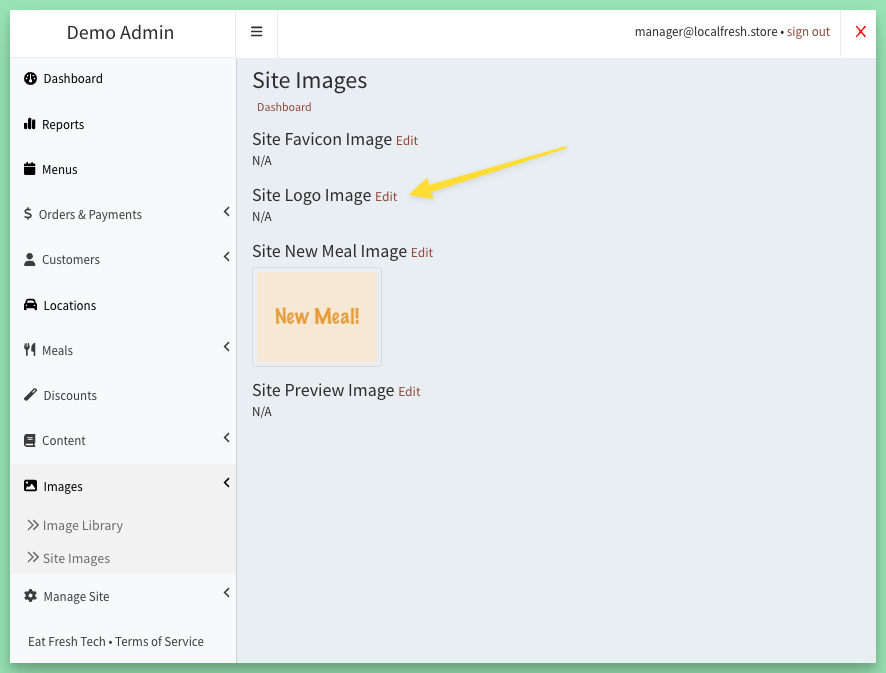Collapse the Images submenu chevron
The height and width of the screenshot is (673, 886).
coord(227,483)
